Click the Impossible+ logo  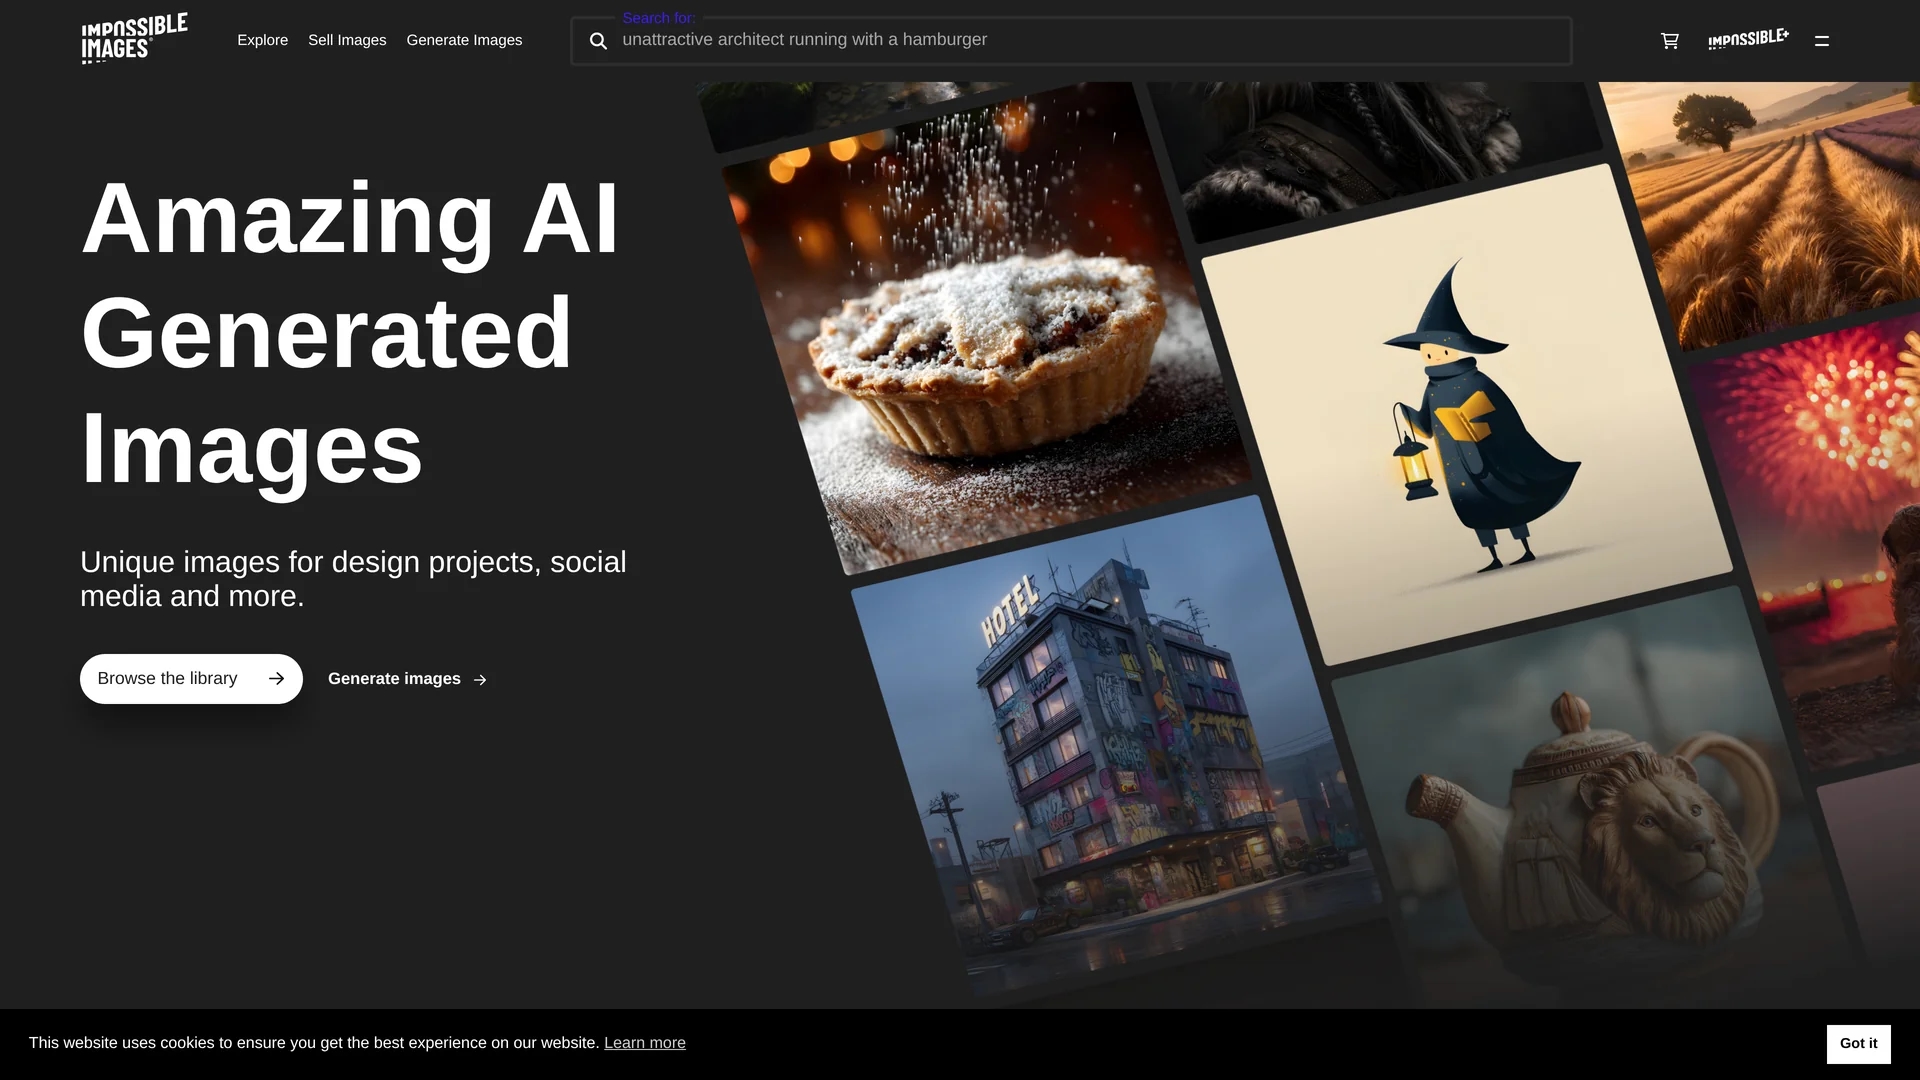[x=1748, y=40]
